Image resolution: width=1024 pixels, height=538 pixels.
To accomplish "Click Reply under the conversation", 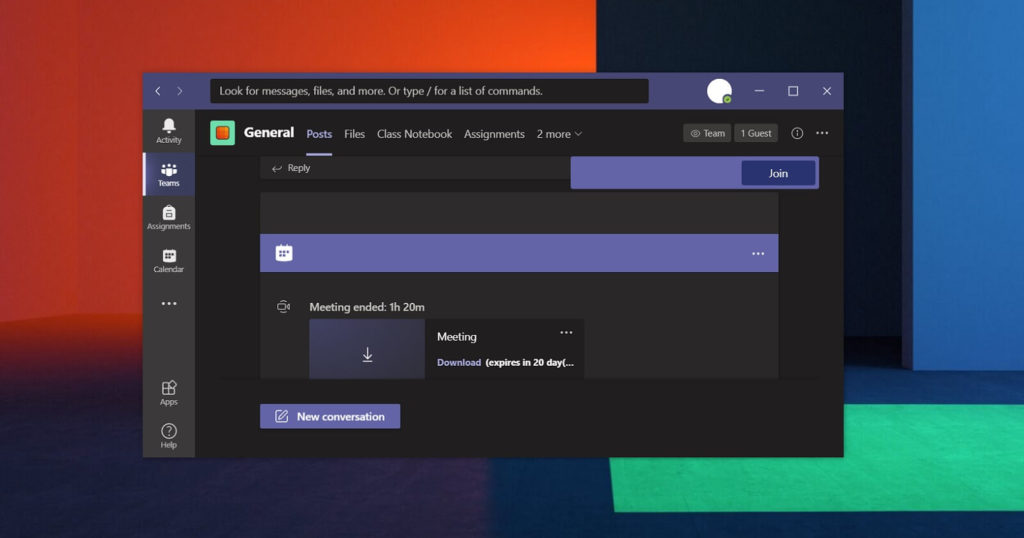I will (291, 168).
